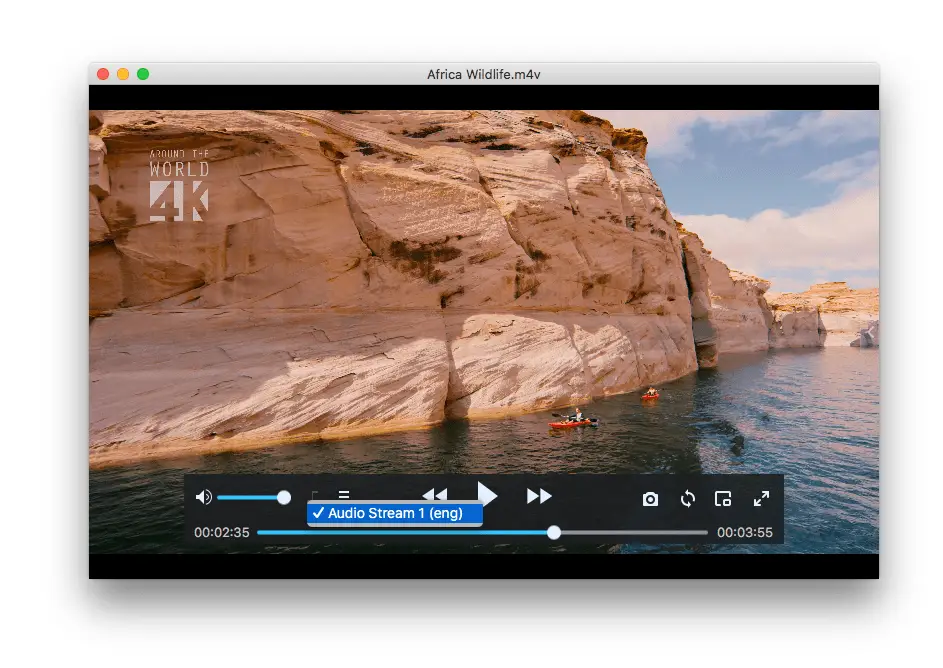Toggle loop with the circular-arrows icon
The width and height of the screenshot is (943, 668).
coord(687,498)
